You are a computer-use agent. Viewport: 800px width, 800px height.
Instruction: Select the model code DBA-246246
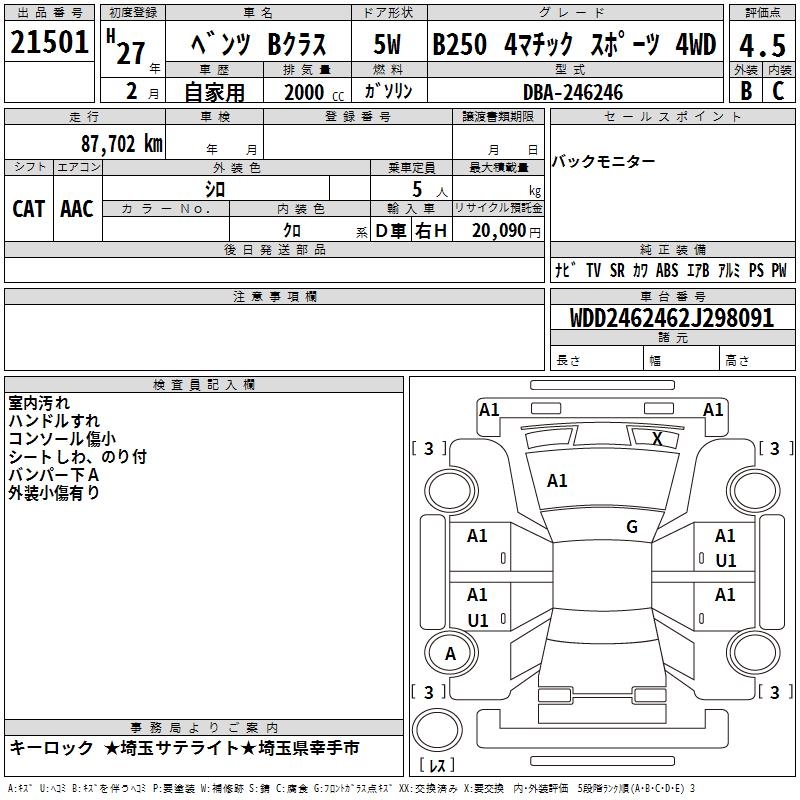click(573, 92)
